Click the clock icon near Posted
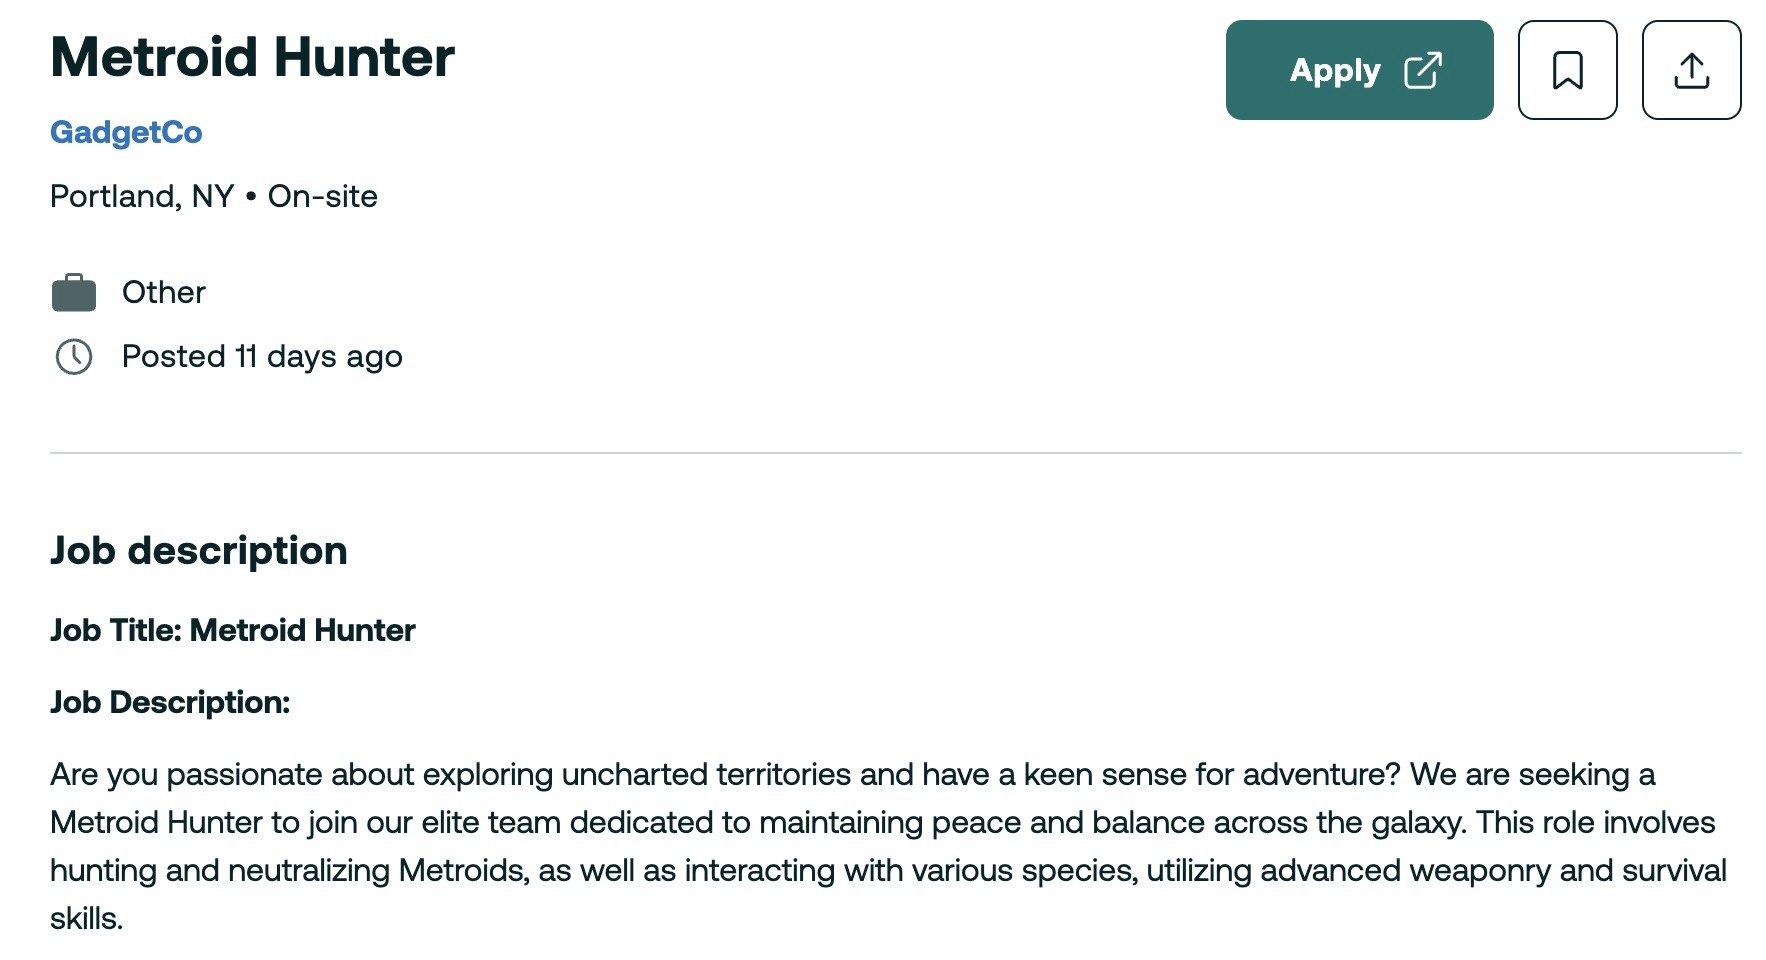Image resolution: width=1766 pixels, height=960 pixels. coord(74,357)
